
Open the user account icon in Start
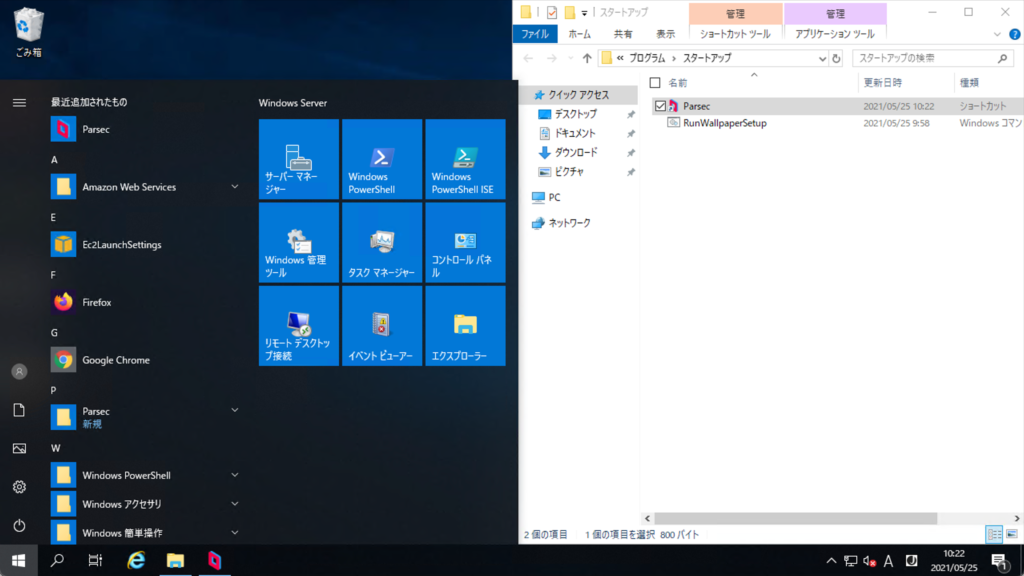[x=19, y=372]
